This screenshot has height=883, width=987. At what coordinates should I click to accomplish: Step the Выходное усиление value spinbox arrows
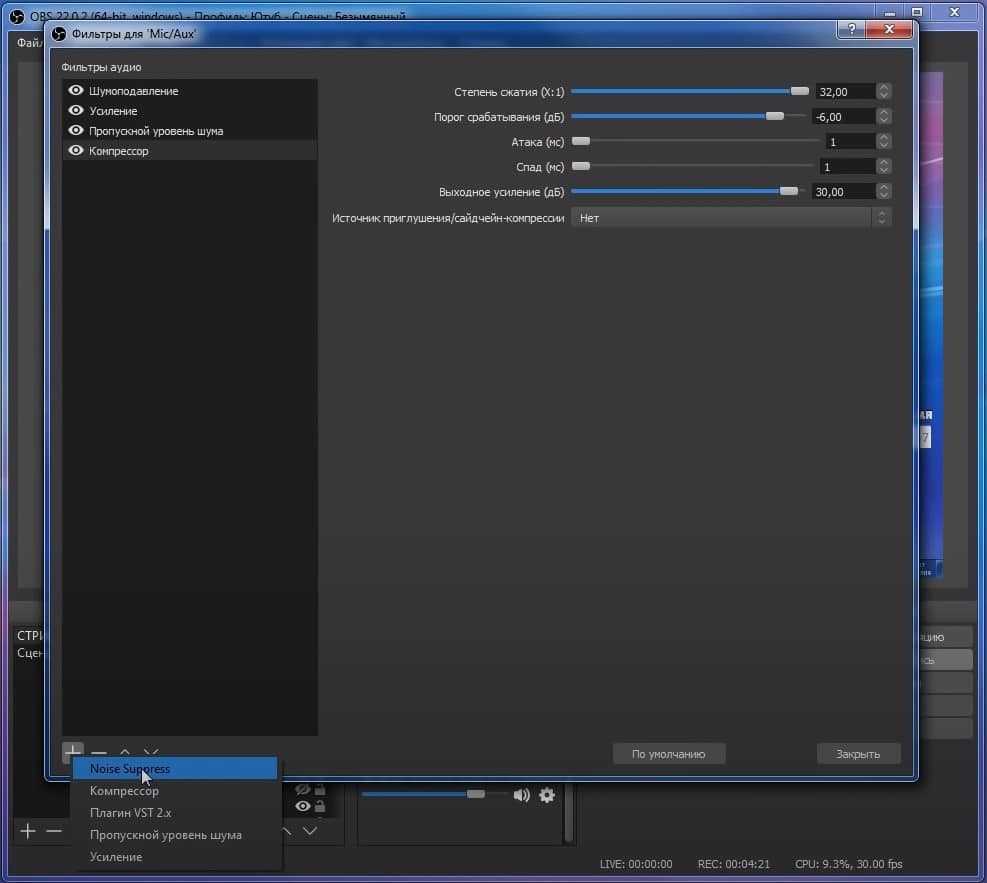click(883, 191)
